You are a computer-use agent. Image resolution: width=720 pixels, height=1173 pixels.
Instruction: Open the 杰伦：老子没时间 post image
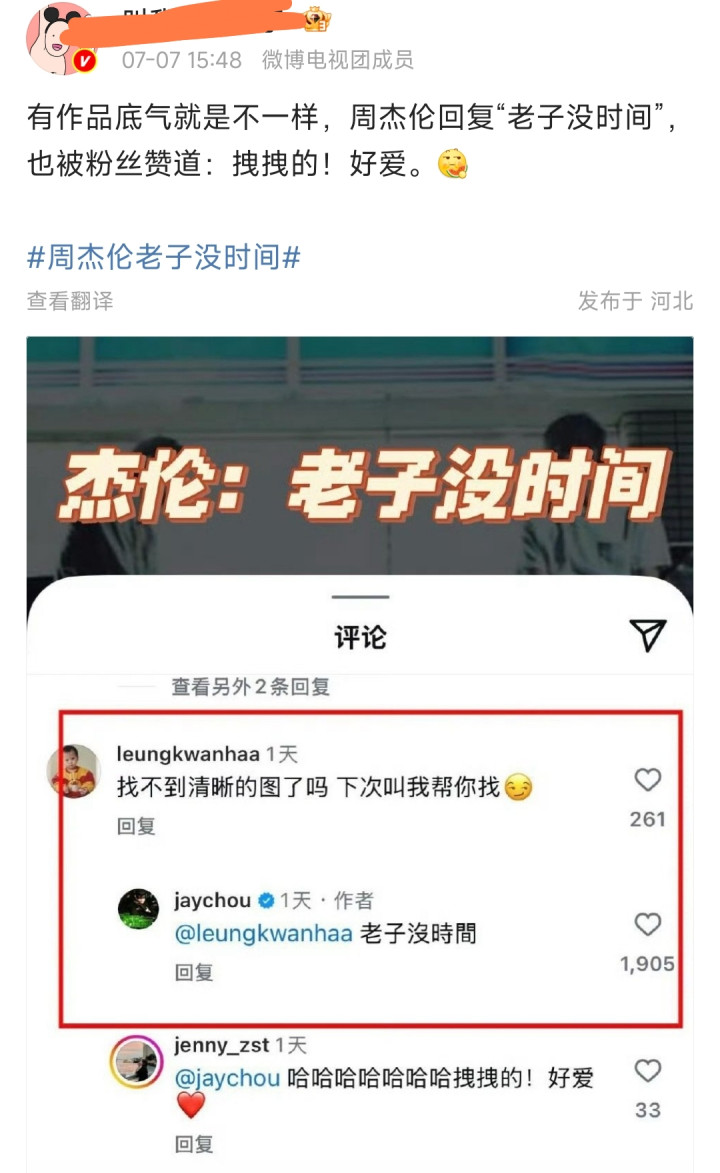tap(360, 456)
